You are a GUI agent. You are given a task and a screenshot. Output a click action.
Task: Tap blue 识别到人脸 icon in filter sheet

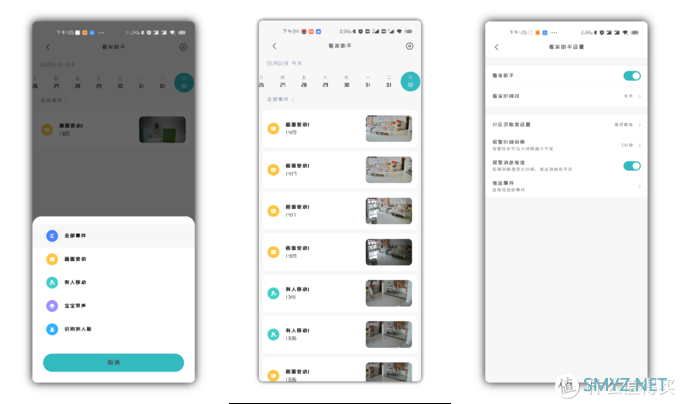click(x=52, y=329)
